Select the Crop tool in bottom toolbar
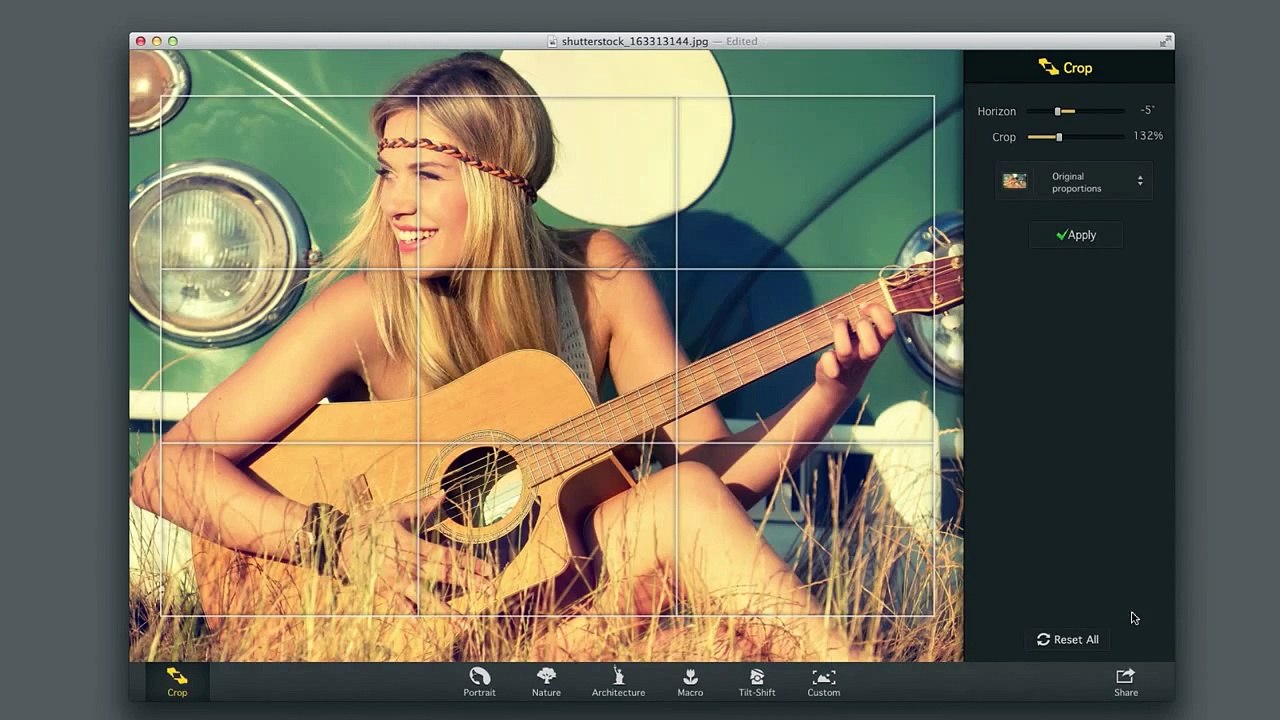The width and height of the screenshot is (1280, 720). 177,682
